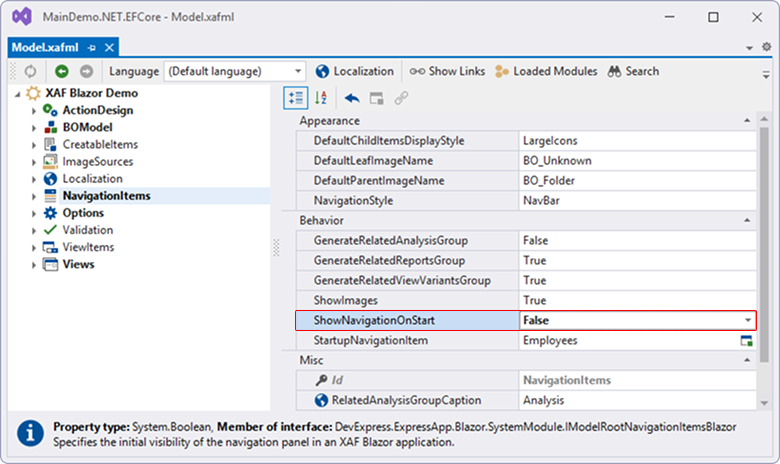
Task: Click the blue undo arrow in property toolbar
Action: (351, 97)
